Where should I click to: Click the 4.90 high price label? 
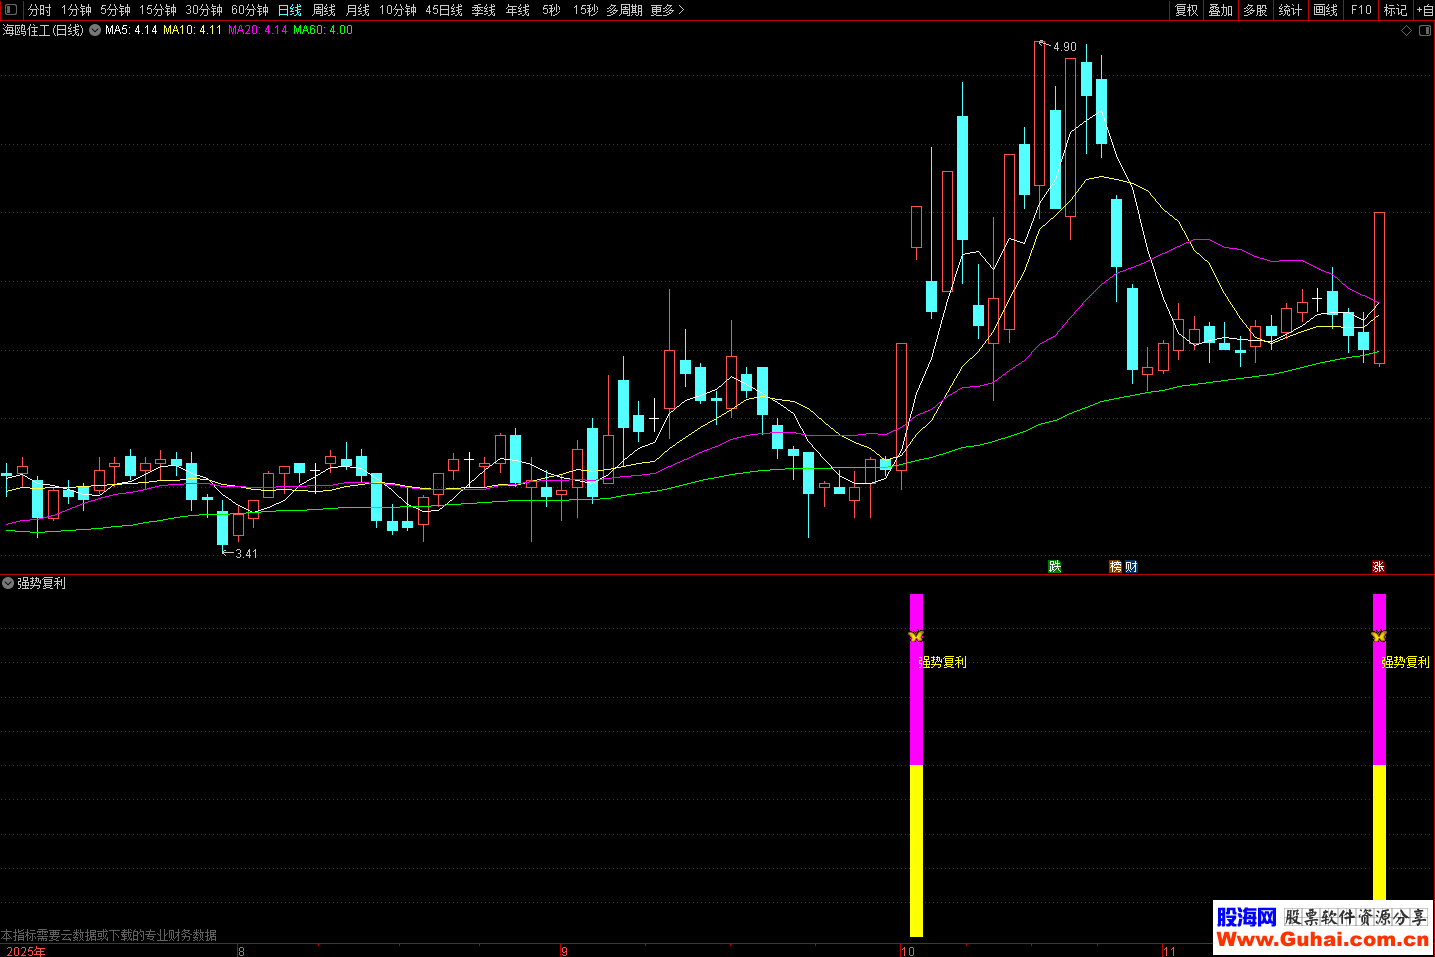[1064, 47]
